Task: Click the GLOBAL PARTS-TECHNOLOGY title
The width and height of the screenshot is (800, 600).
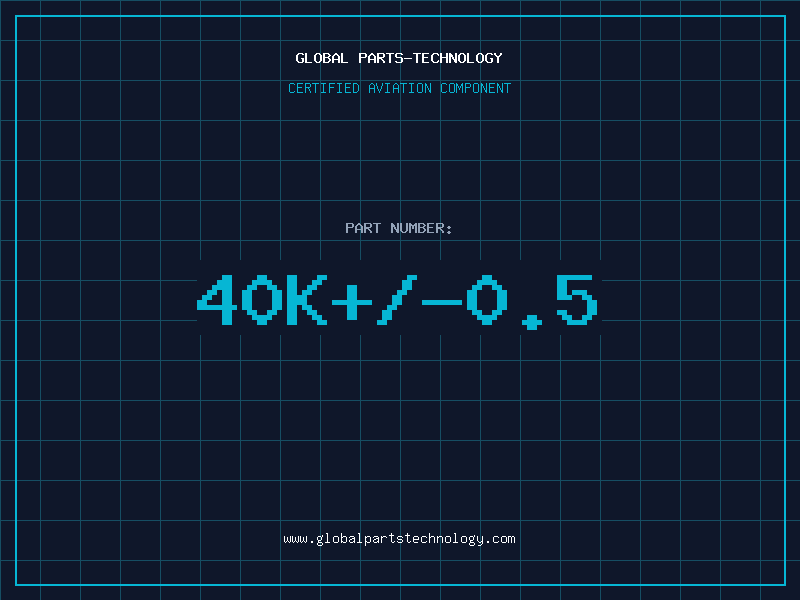Action: tap(399, 58)
